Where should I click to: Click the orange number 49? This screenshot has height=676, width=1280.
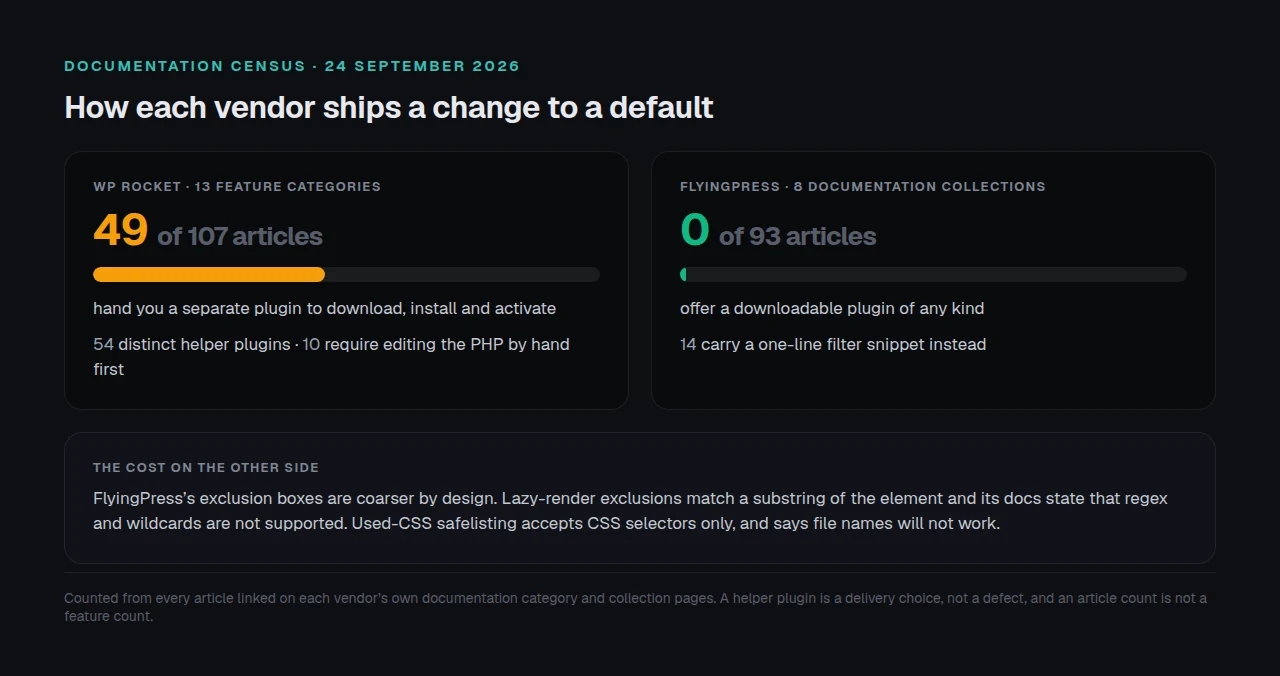(121, 230)
